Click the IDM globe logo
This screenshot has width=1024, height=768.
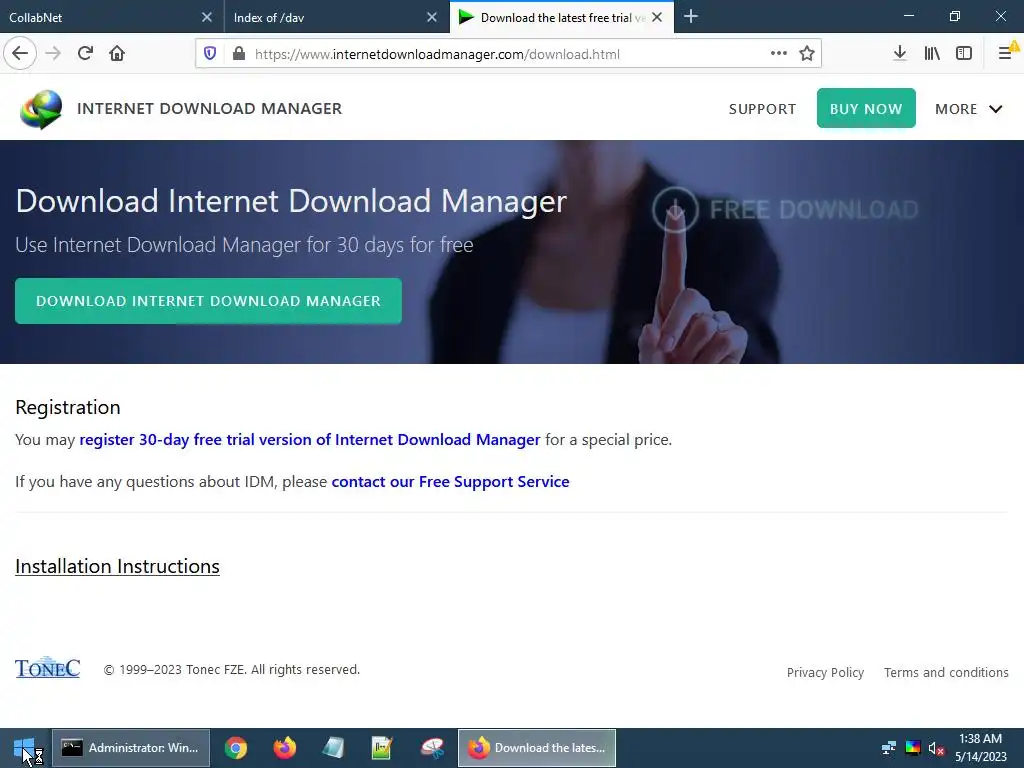(41, 109)
